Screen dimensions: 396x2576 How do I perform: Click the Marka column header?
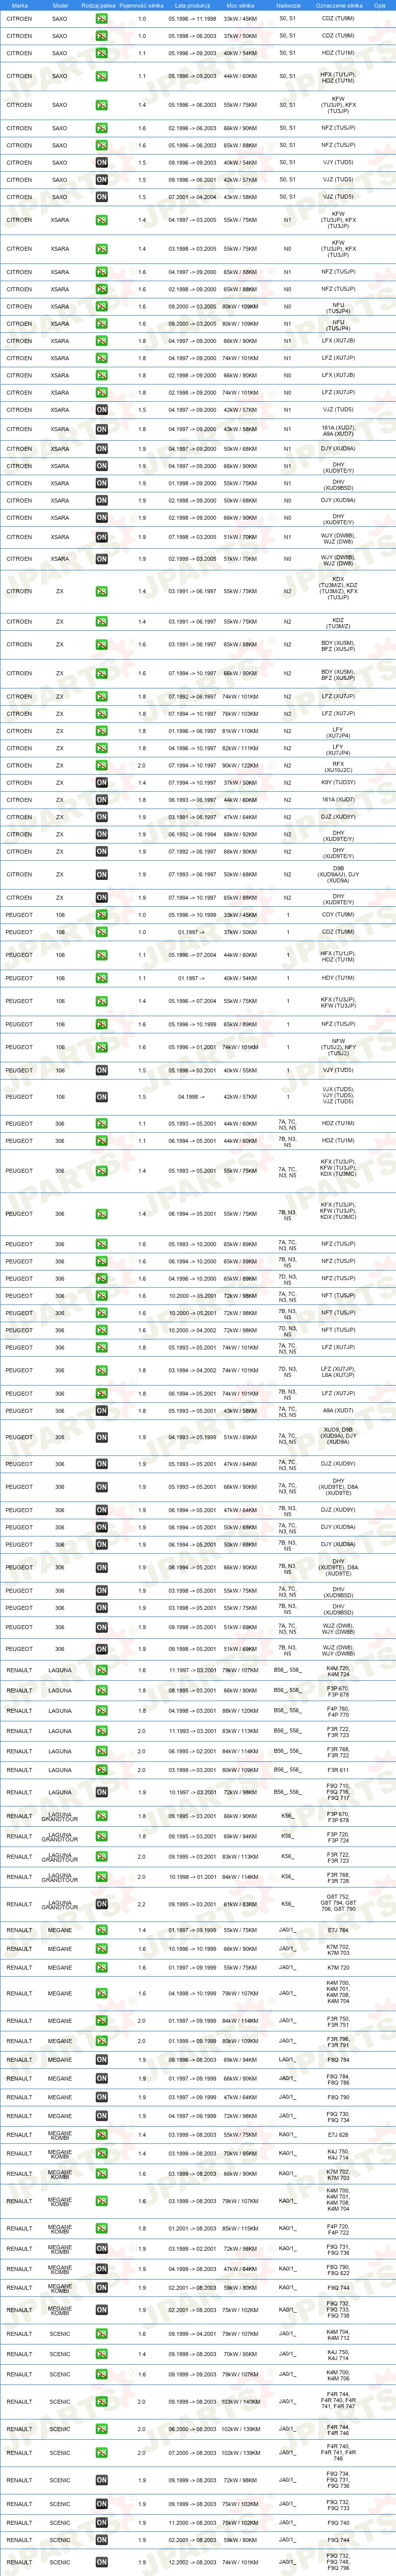click(x=19, y=5)
